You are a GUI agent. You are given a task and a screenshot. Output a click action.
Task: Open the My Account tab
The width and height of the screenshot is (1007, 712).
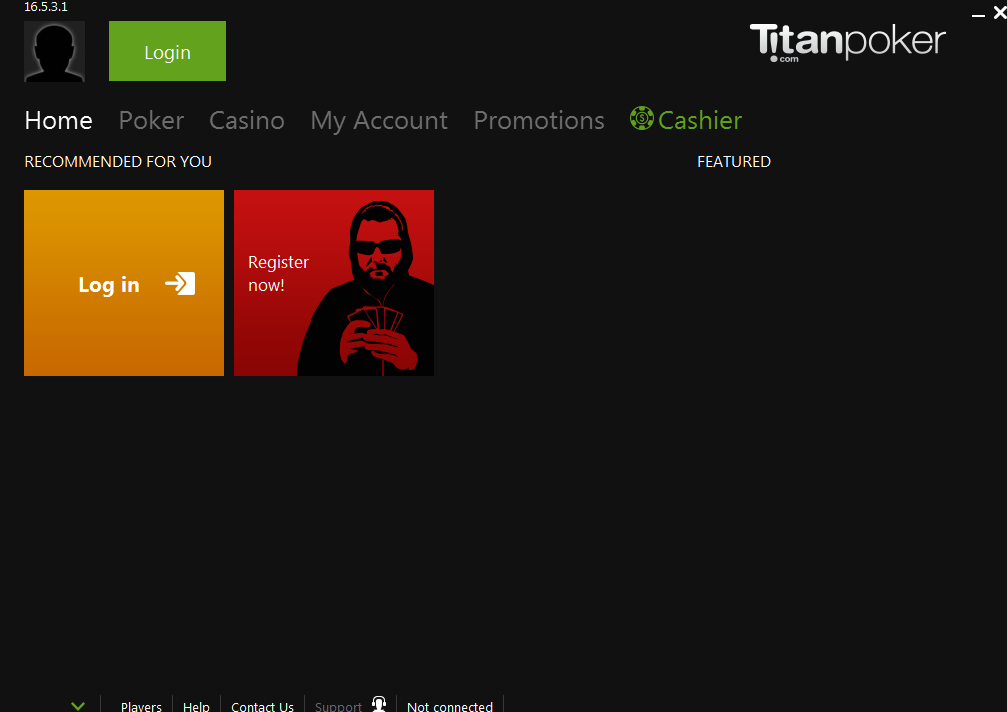pyautogui.click(x=379, y=121)
